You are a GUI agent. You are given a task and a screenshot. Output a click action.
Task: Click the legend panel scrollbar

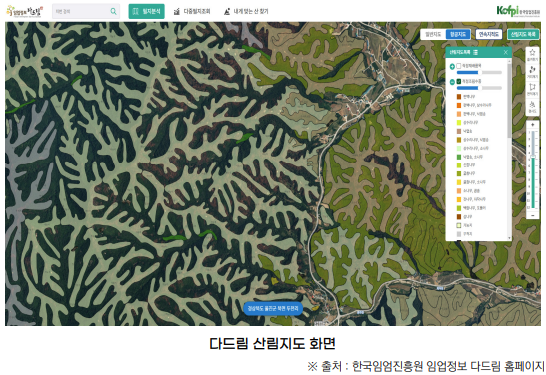509,101
